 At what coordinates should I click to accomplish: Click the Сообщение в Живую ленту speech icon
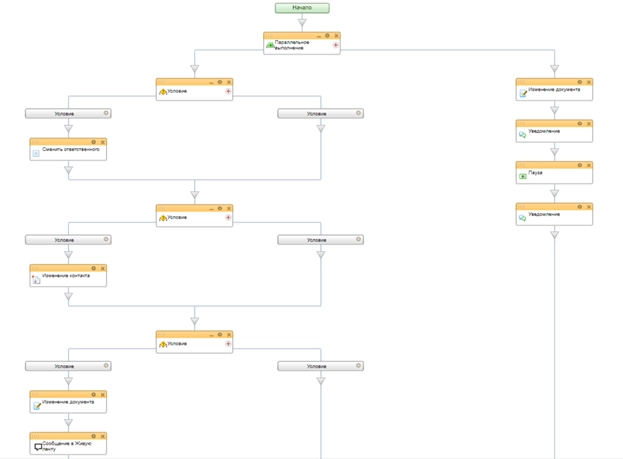point(37,447)
